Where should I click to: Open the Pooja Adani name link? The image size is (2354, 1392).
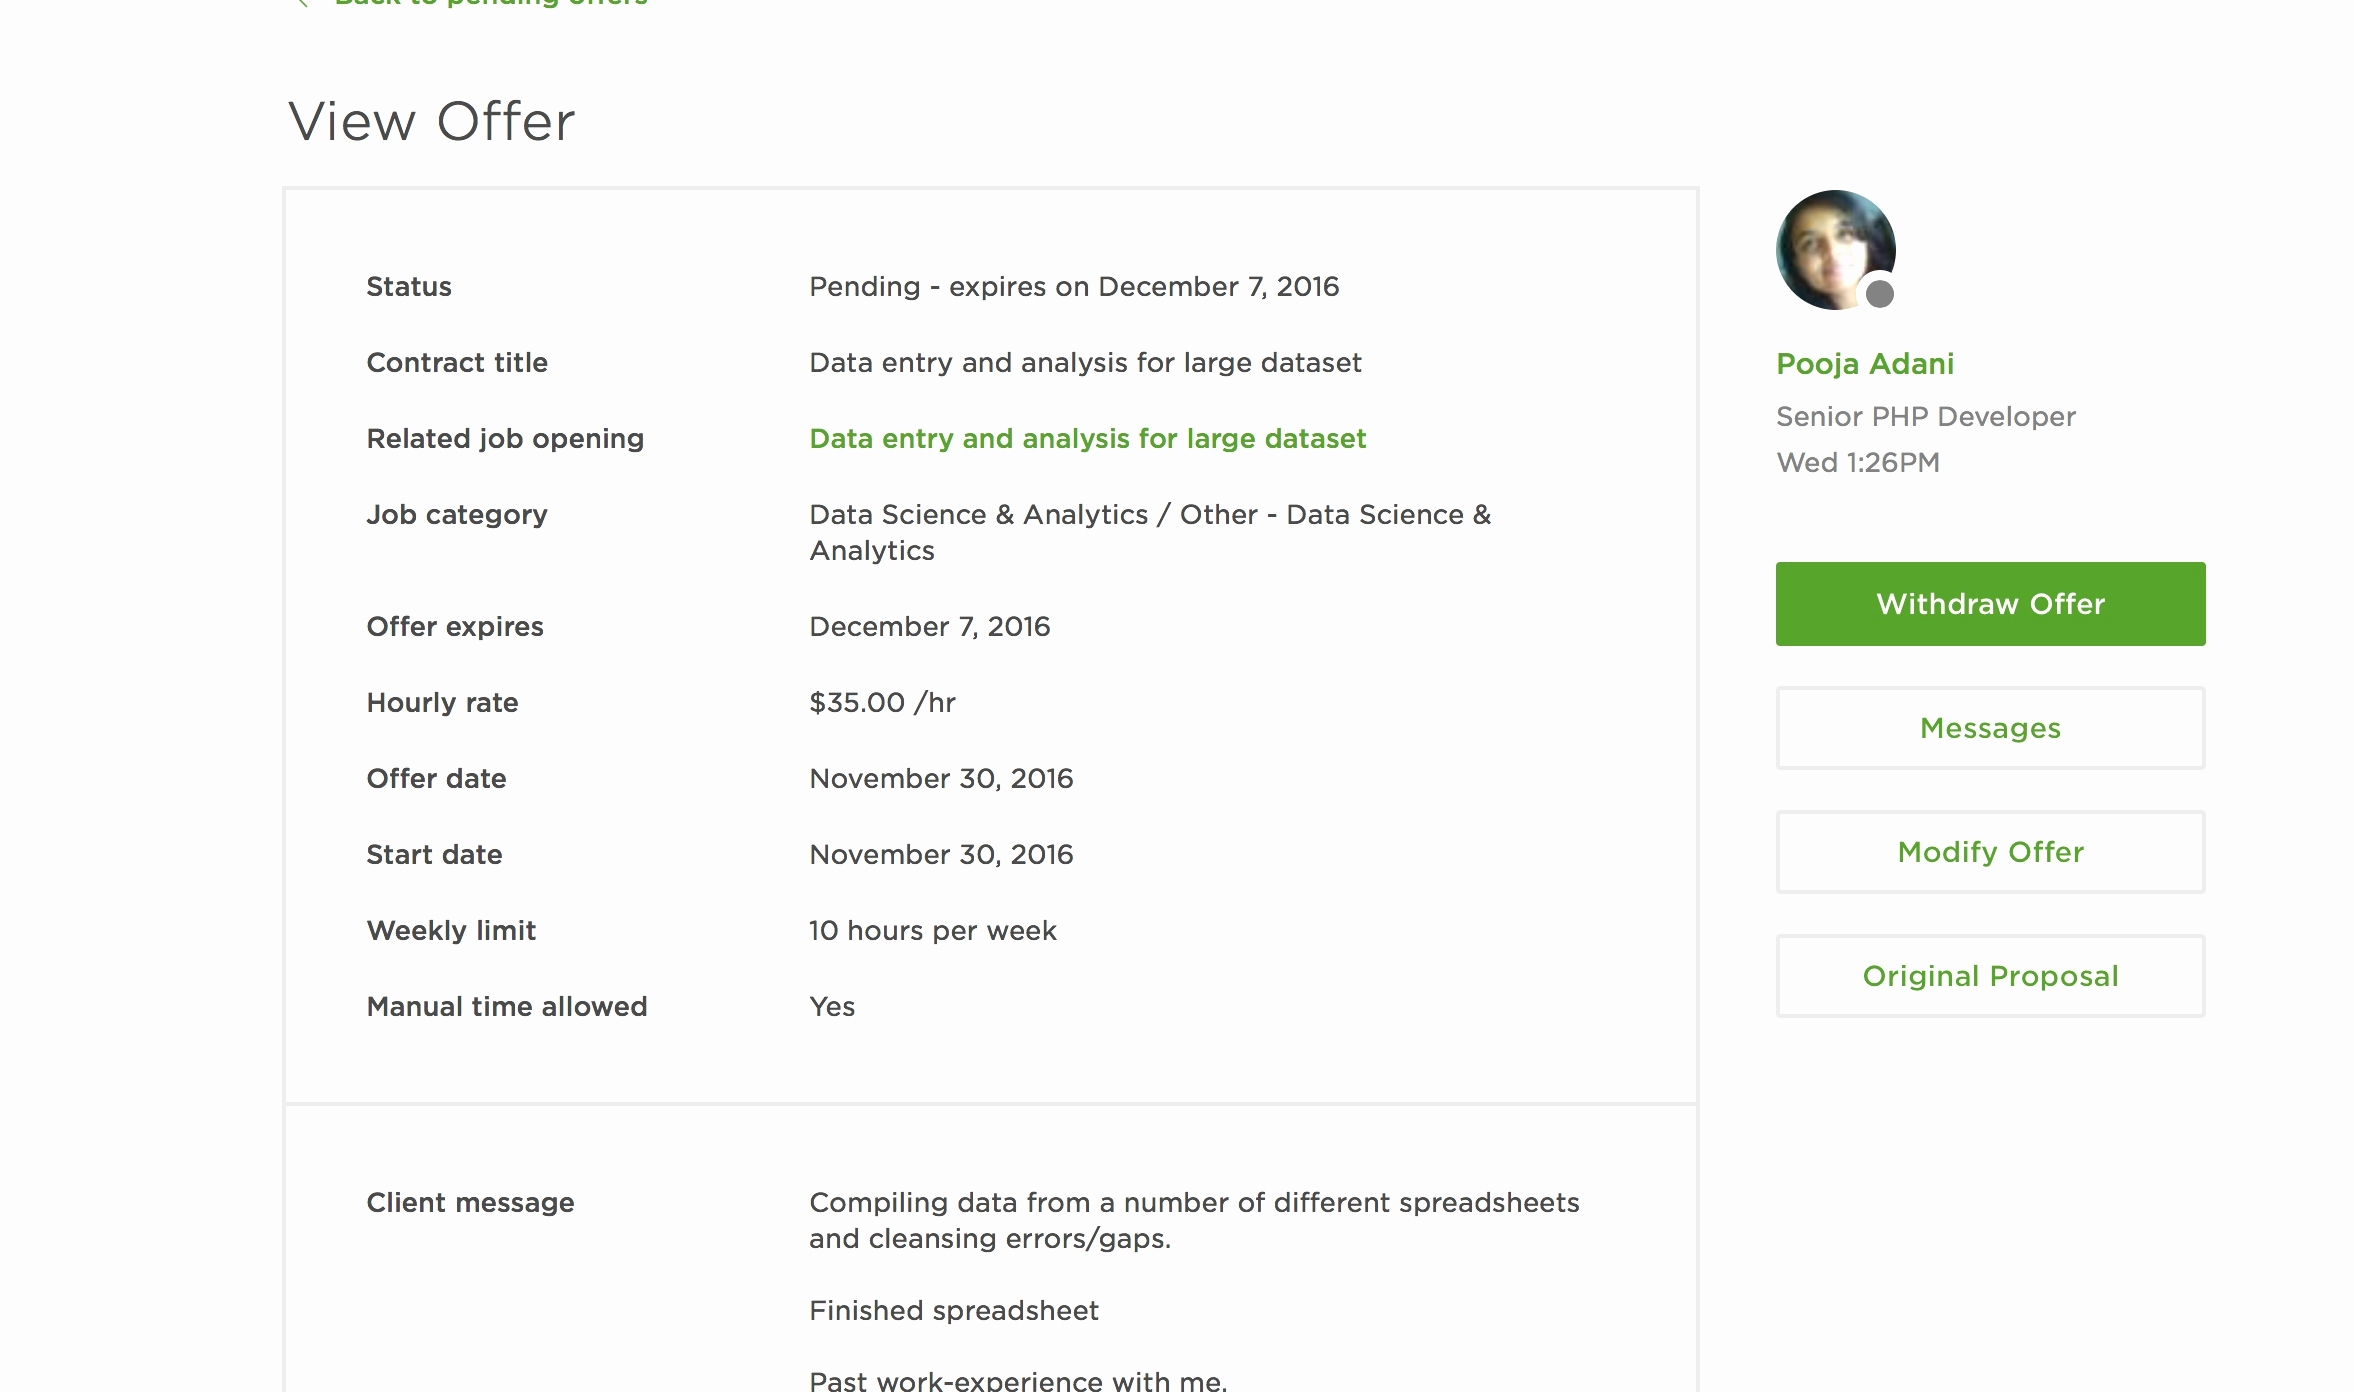tap(1864, 364)
